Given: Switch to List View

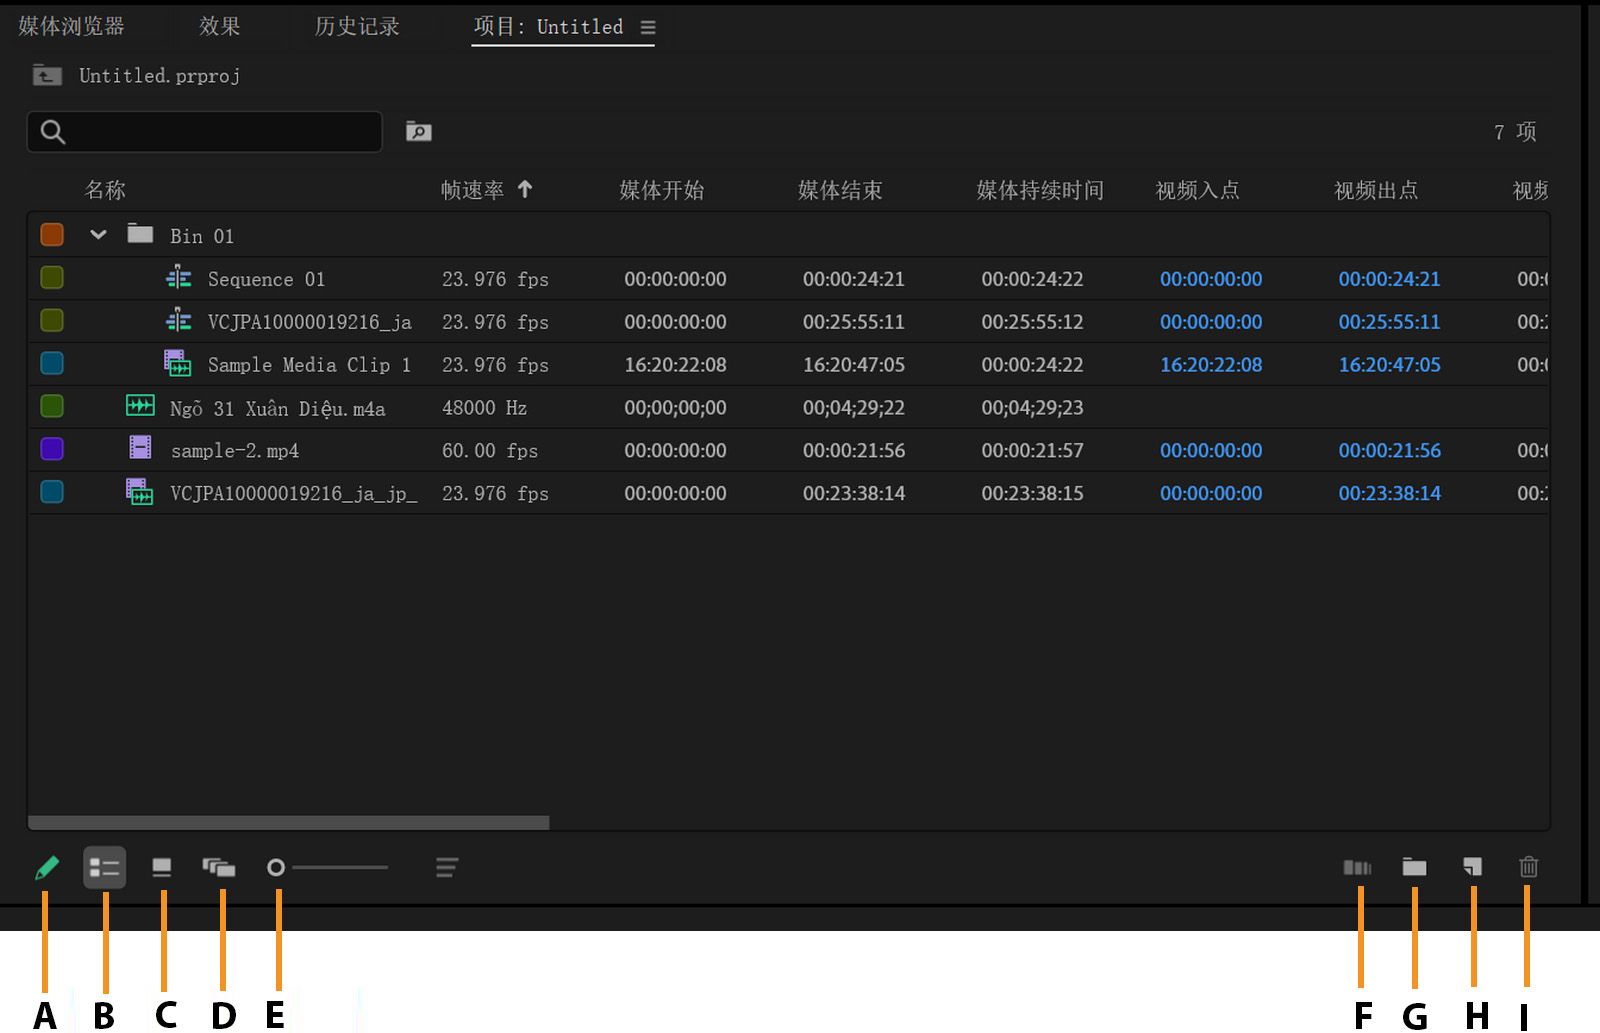Looking at the screenshot, I should pos(105,867).
